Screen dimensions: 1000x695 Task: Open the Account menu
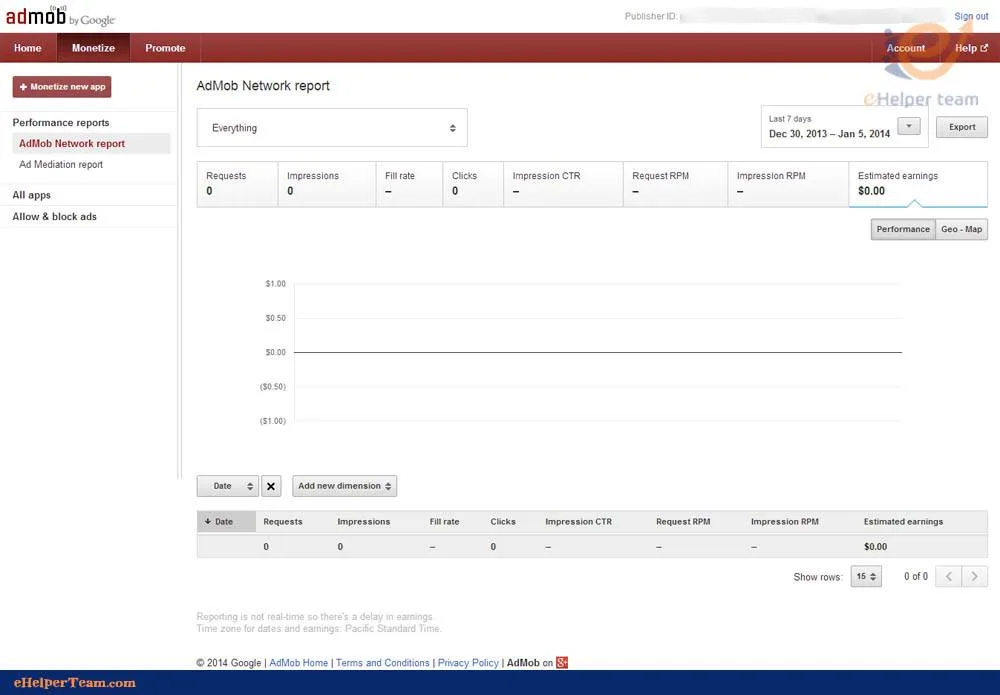tap(906, 48)
